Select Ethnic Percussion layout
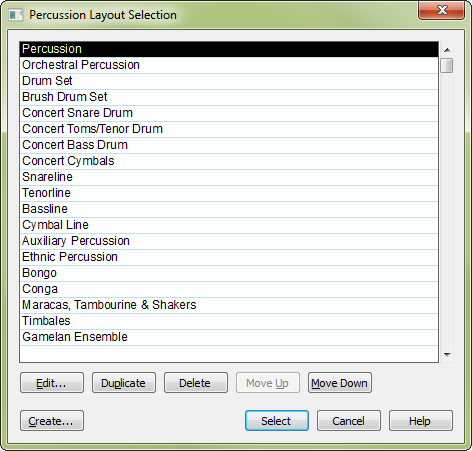The width and height of the screenshot is (472, 451). pyautogui.click(x=229, y=257)
